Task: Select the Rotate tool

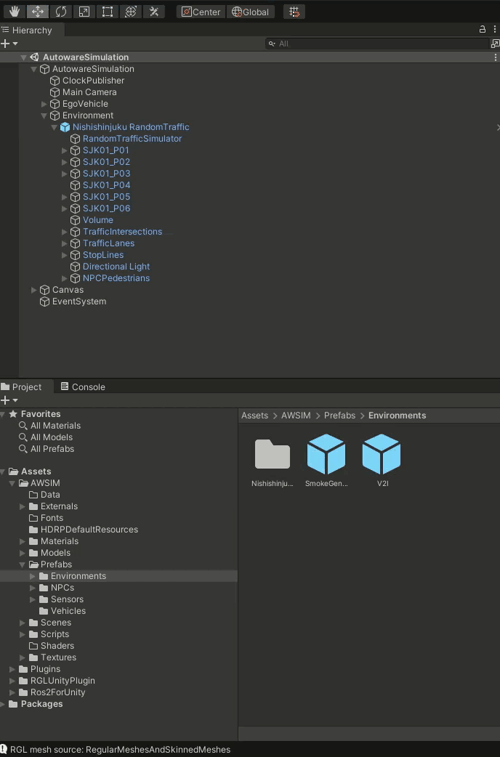Action: [61, 12]
